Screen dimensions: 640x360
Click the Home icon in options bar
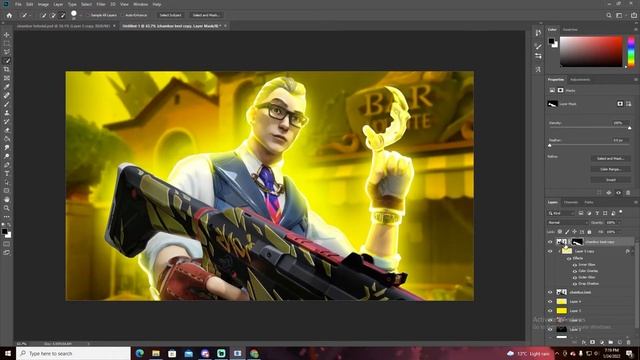tap(9, 15)
